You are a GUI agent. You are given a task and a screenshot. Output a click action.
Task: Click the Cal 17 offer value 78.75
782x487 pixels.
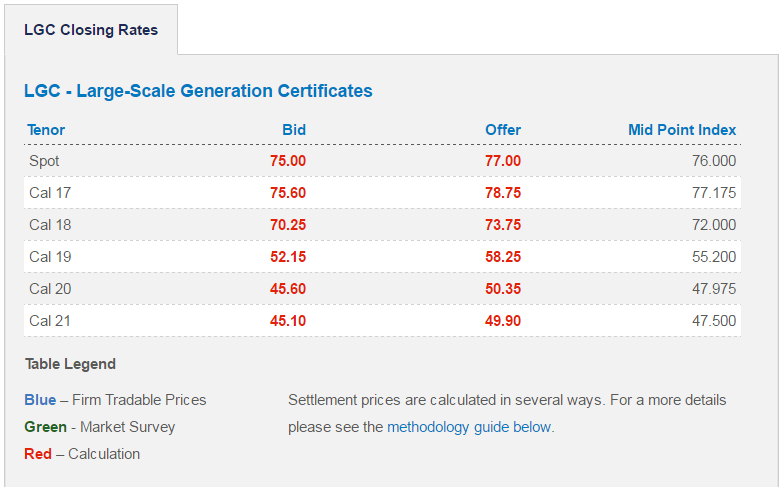coord(503,193)
